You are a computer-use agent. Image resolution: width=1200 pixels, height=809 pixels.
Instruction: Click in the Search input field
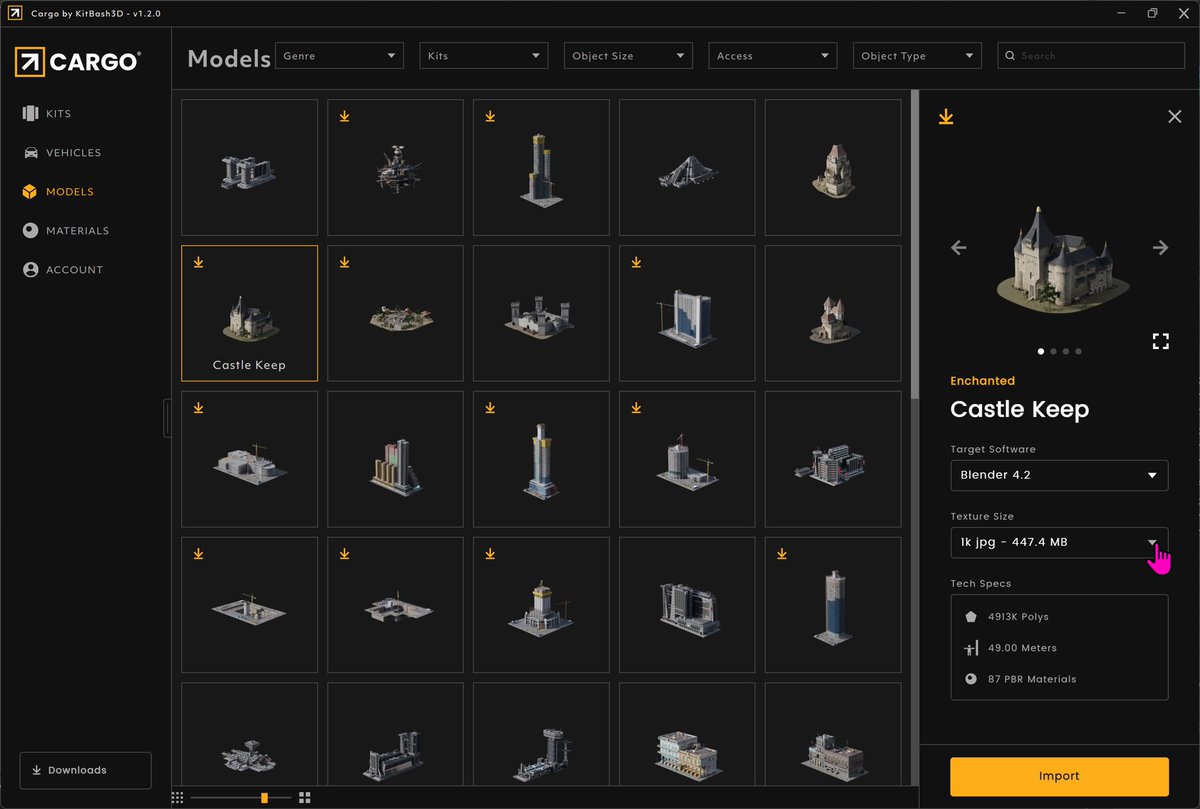1091,56
